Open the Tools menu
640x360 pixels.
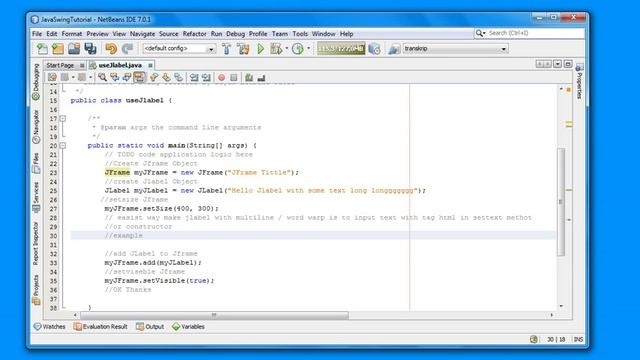(300, 34)
